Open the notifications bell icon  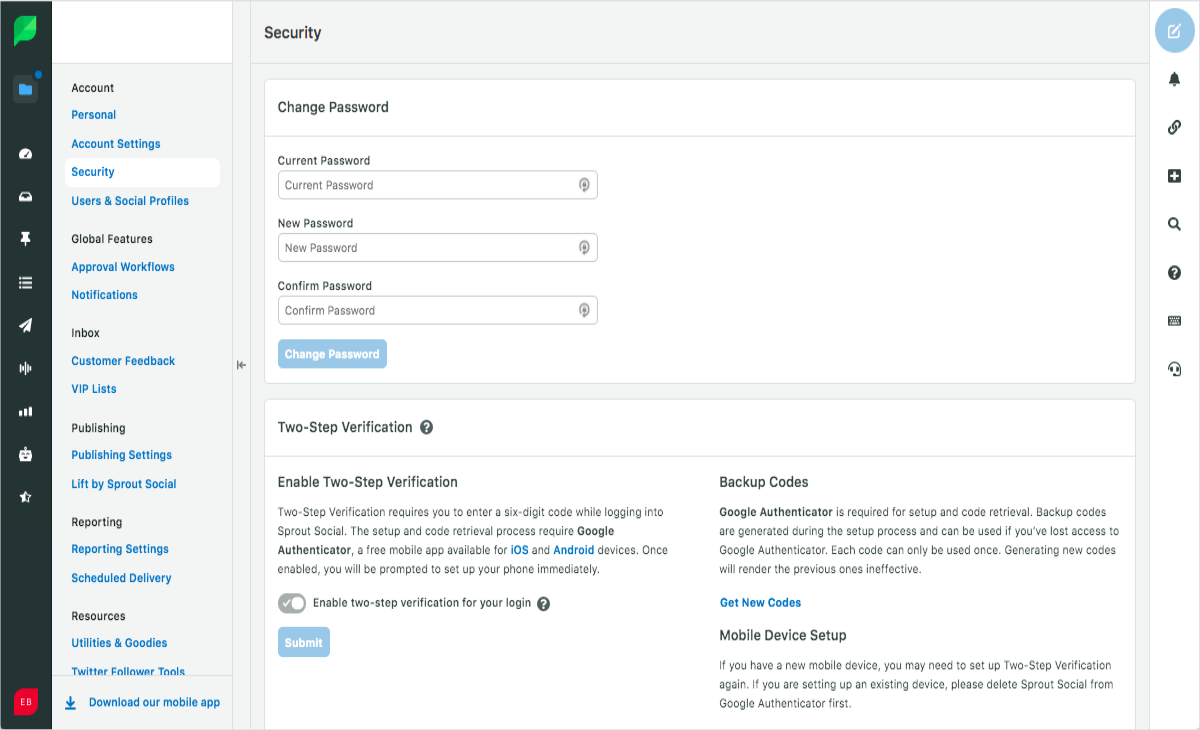(x=1175, y=79)
